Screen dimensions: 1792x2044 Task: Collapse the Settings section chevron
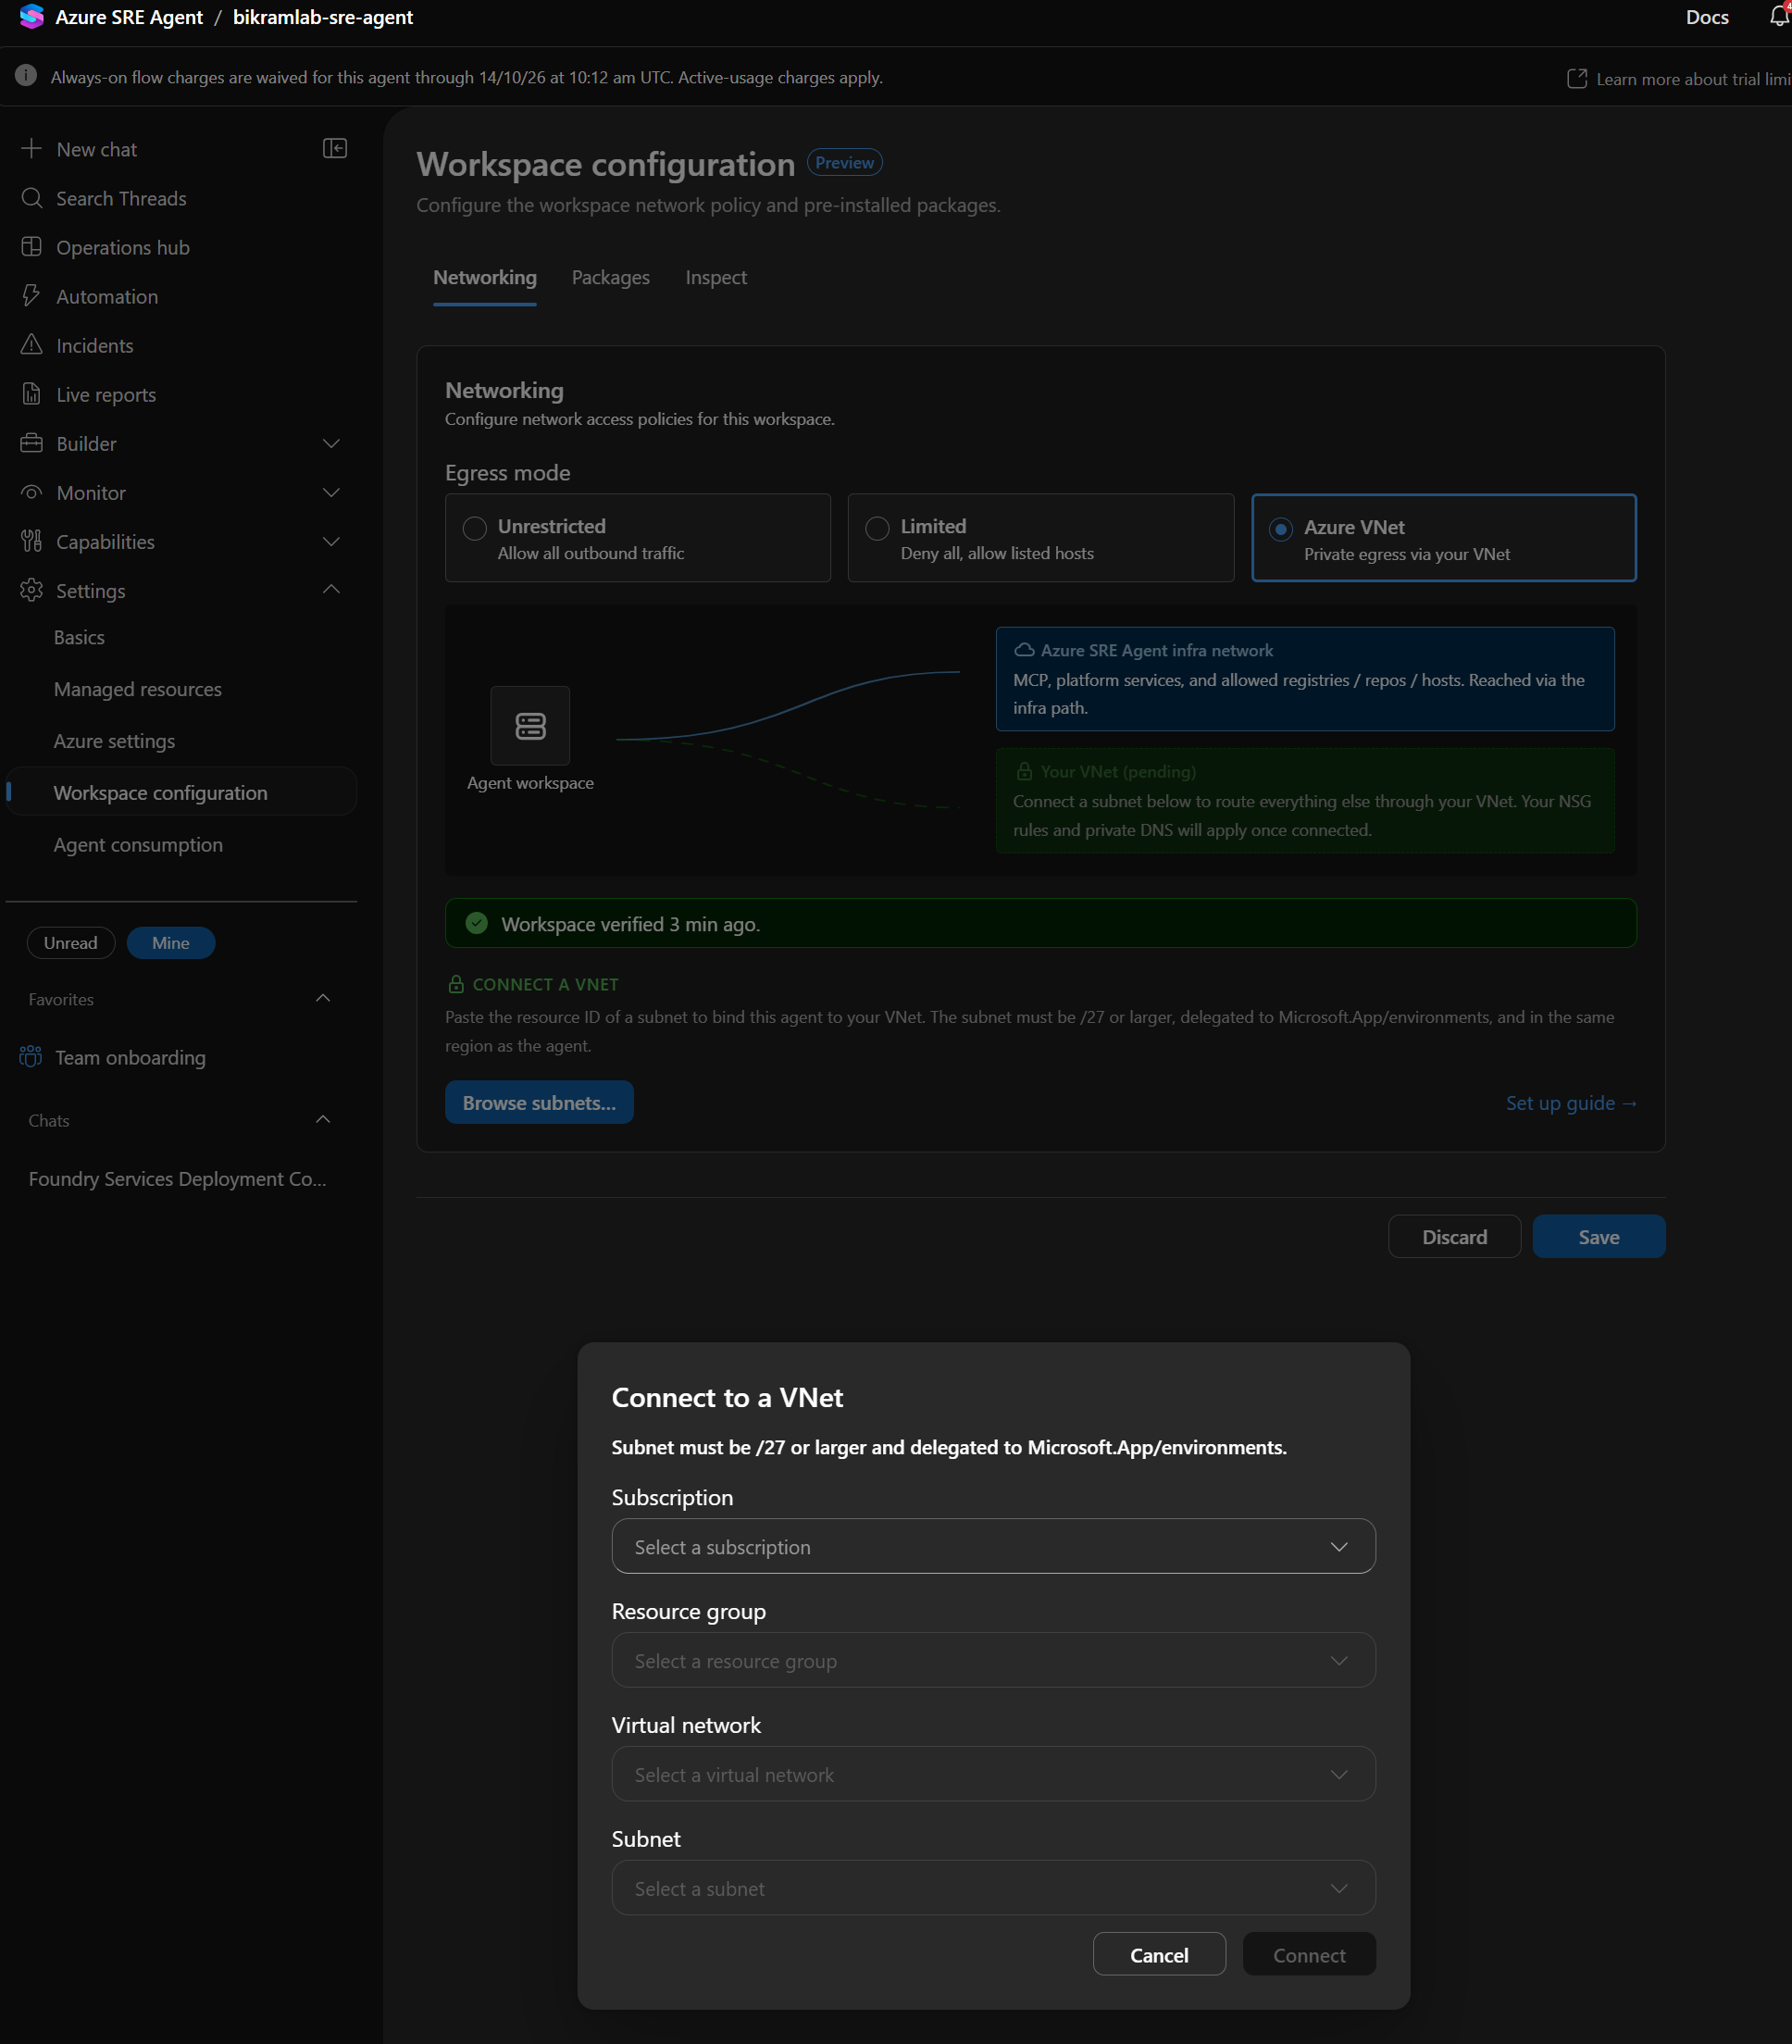[331, 590]
